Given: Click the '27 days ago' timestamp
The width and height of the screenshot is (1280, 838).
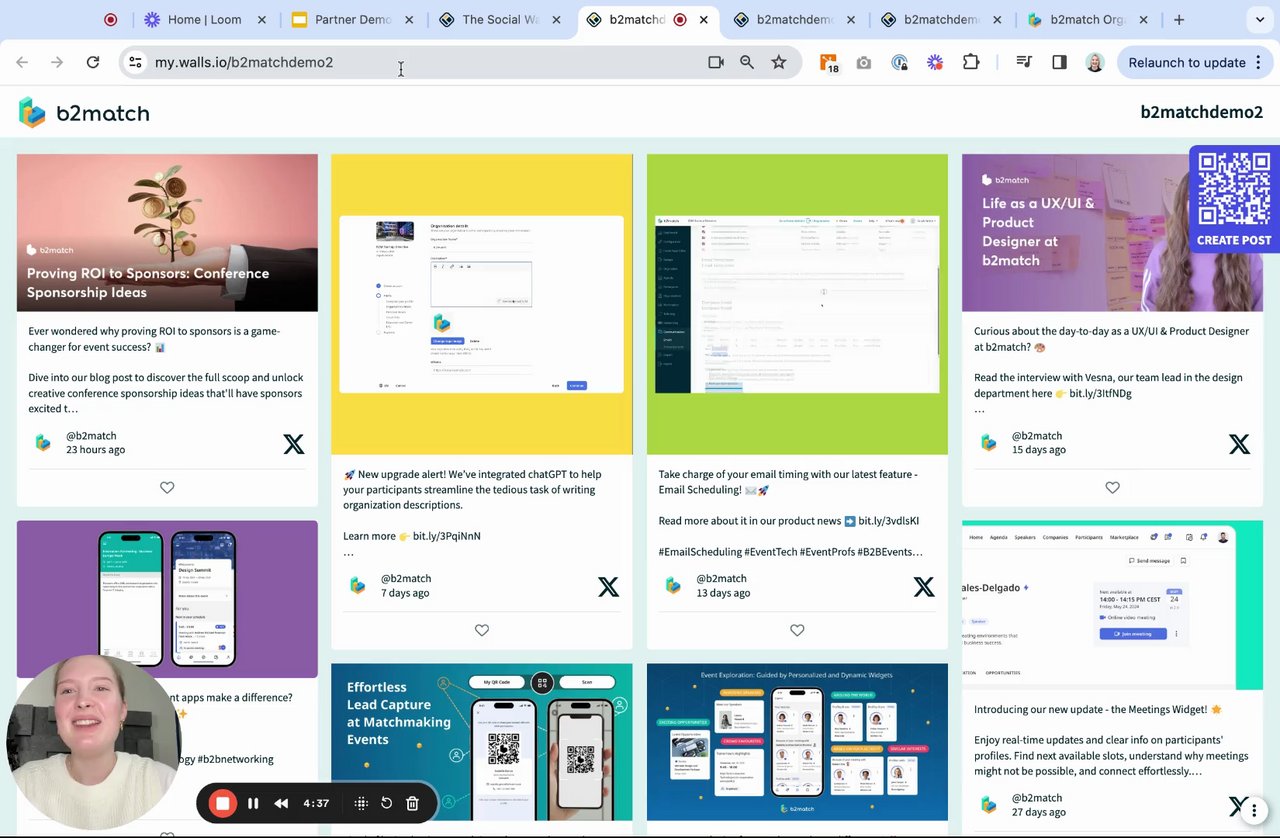Looking at the screenshot, I should coord(1039,812).
